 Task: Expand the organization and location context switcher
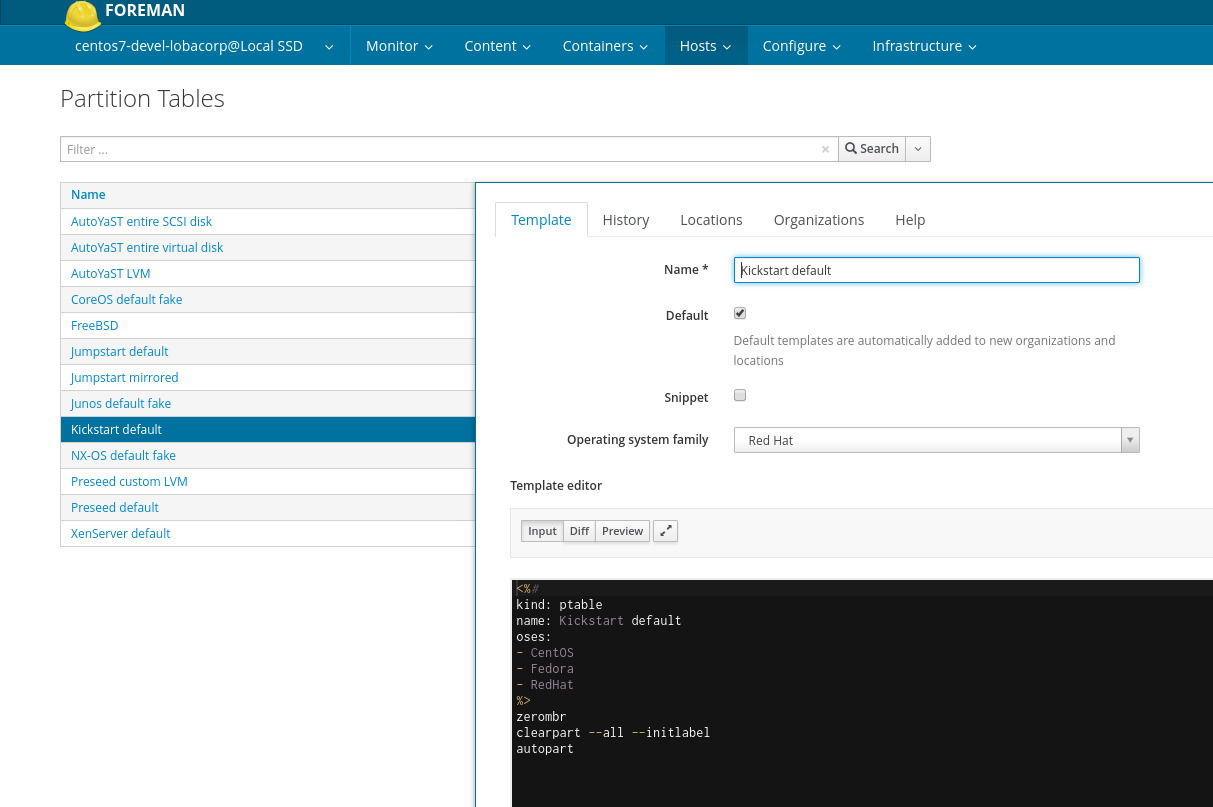pyautogui.click(x=204, y=46)
